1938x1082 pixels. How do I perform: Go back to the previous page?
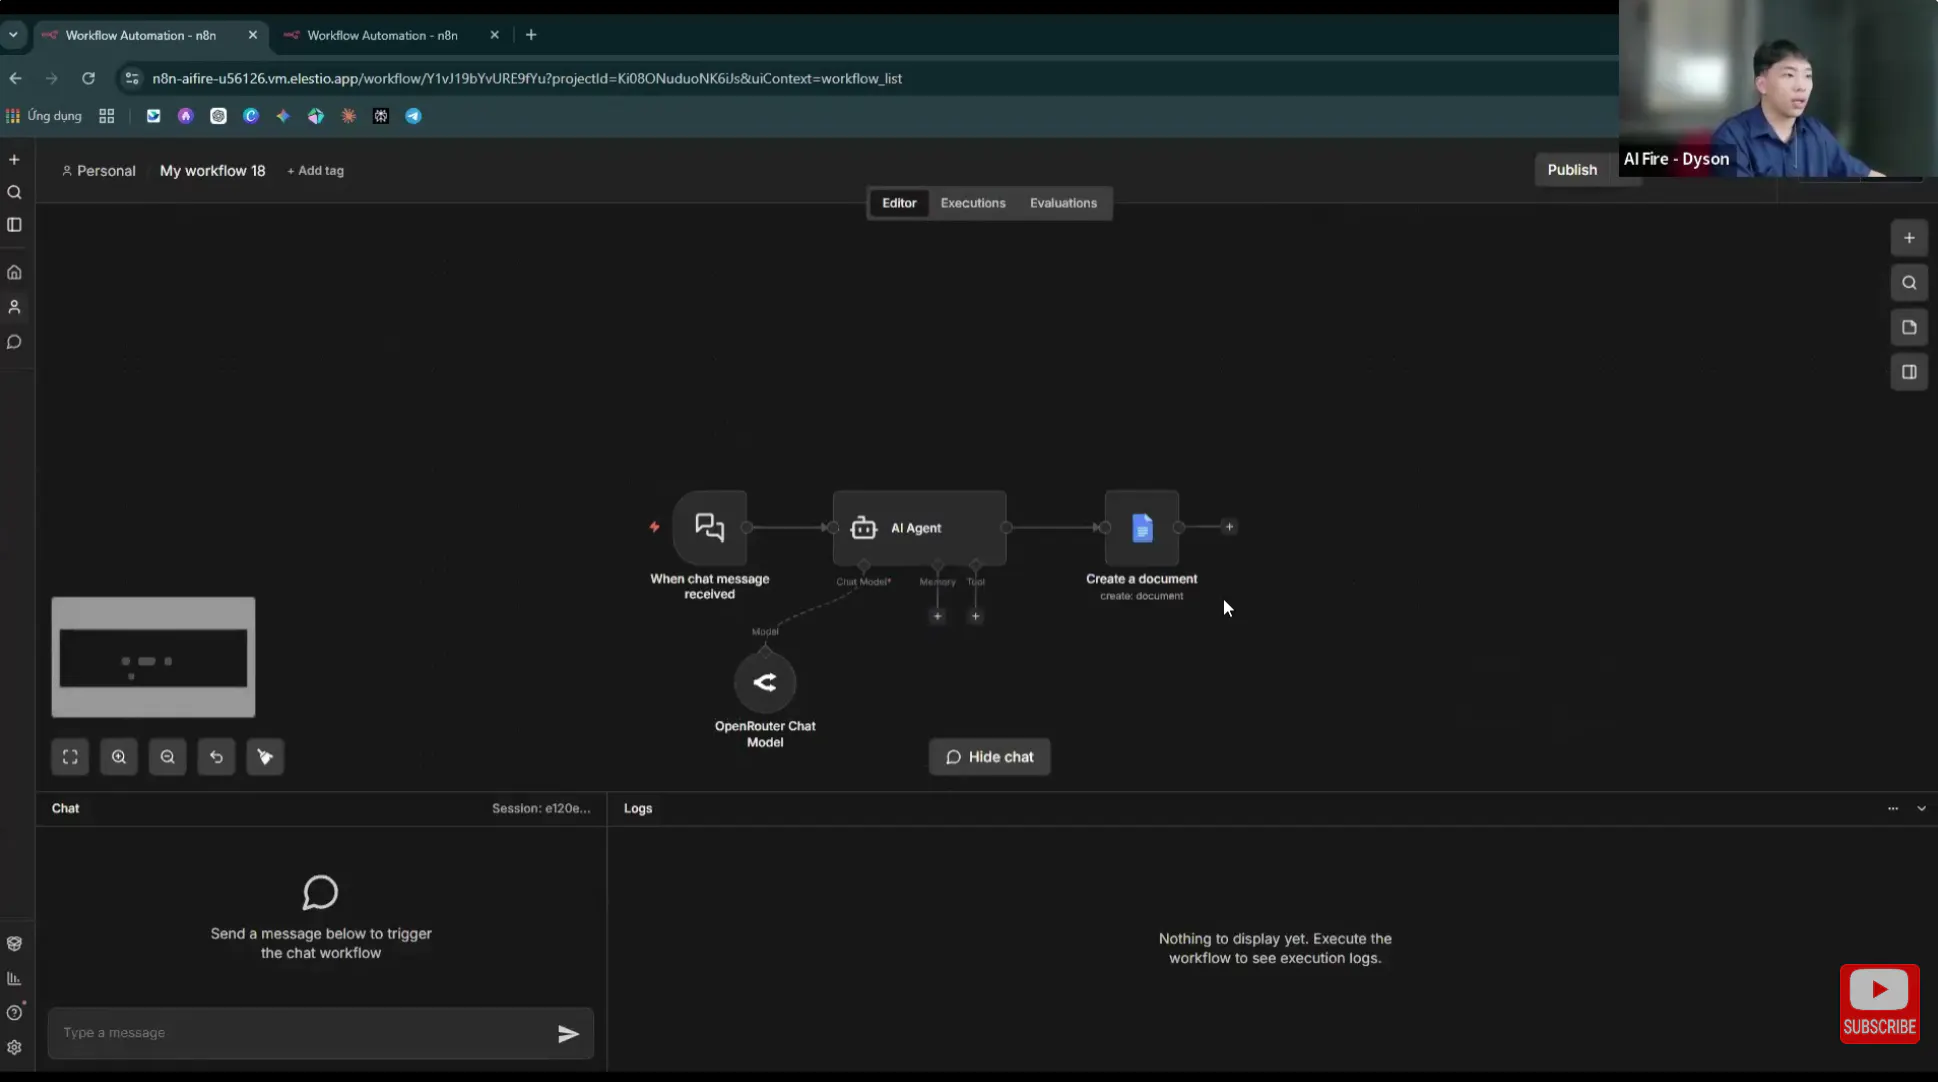pos(16,78)
